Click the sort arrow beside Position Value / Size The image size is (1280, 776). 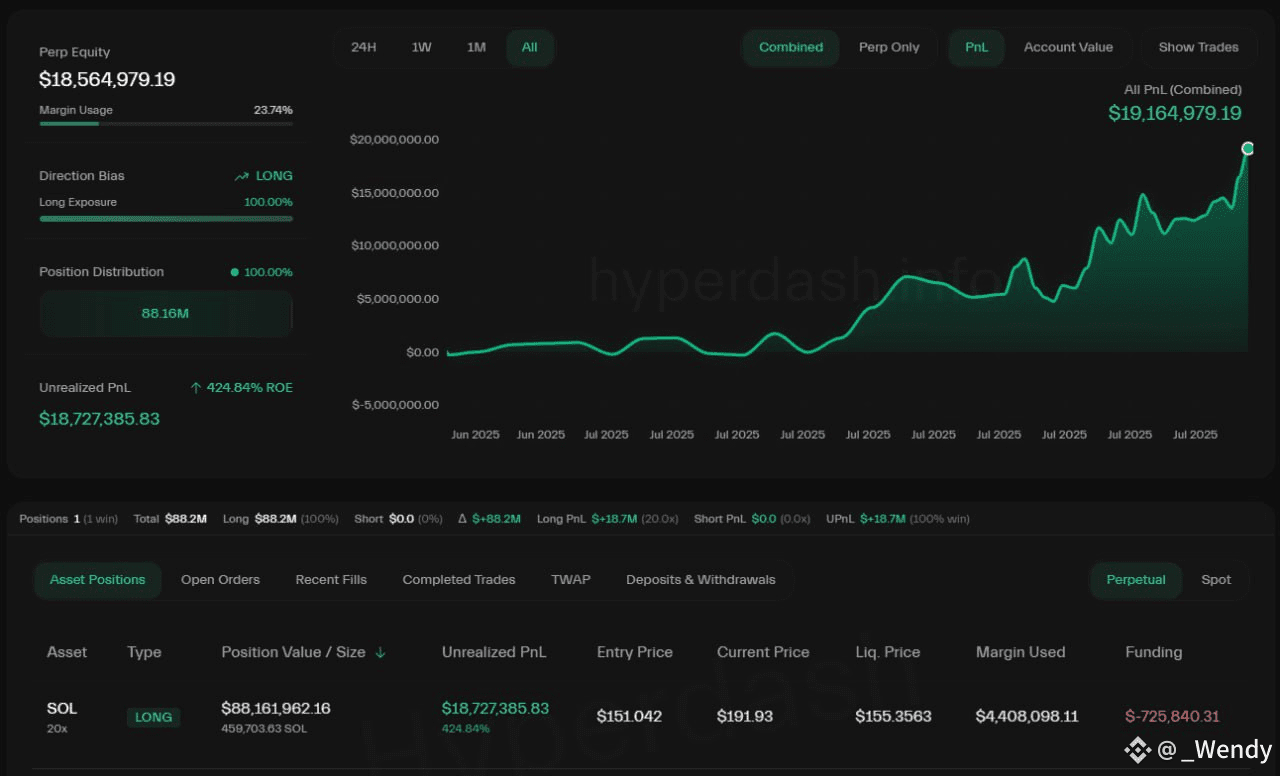[x=380, y=652]
